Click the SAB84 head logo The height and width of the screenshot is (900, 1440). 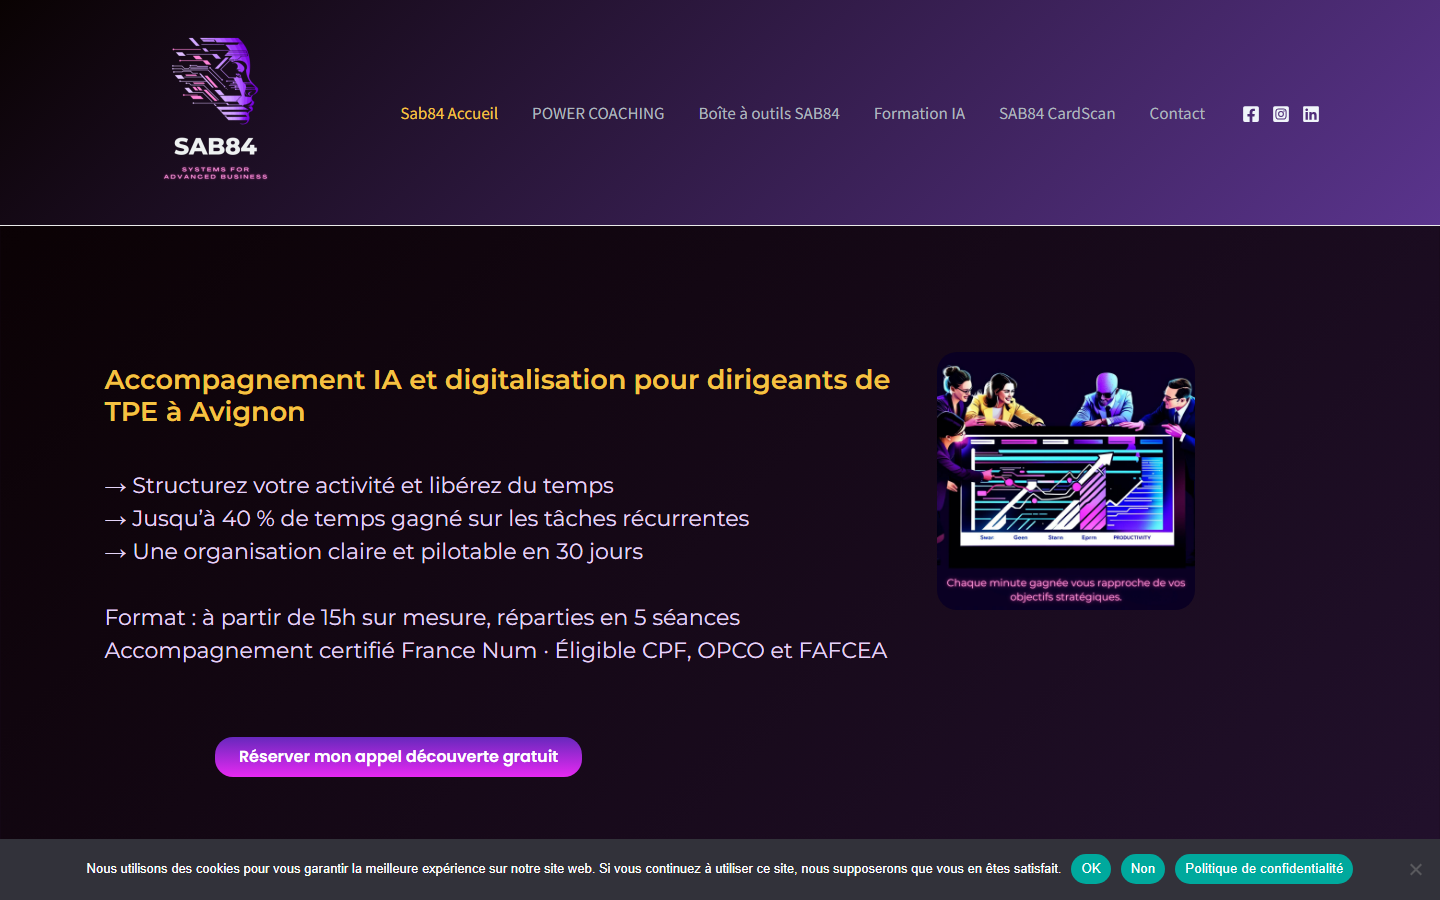pyautogui.click(x=216, y=109)
